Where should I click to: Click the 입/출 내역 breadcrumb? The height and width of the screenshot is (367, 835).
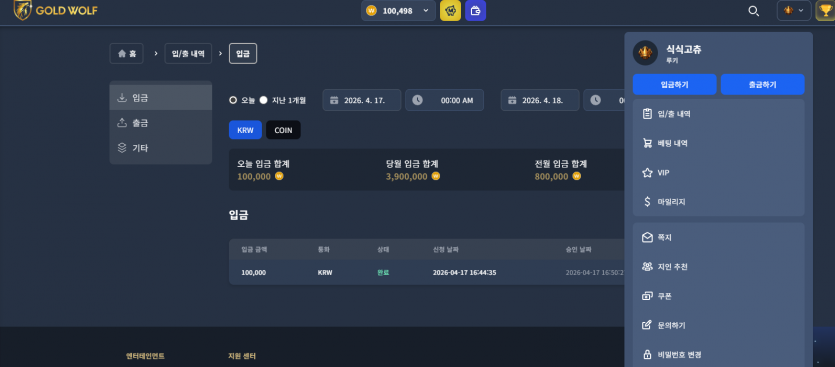click(188, 54)
